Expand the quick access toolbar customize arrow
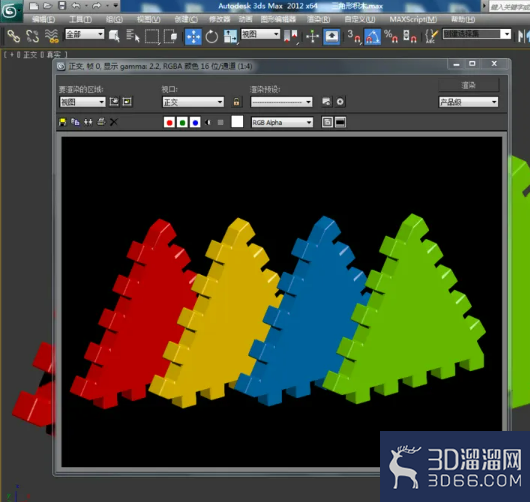 [116, 6]
